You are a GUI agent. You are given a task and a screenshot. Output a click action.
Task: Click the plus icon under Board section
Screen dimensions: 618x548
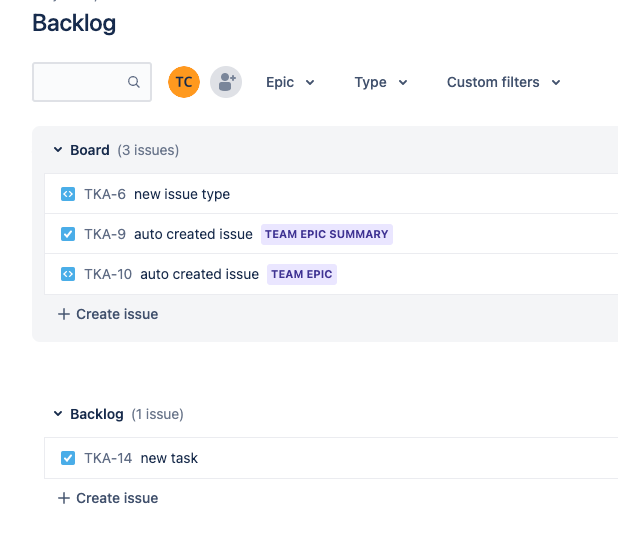click(x=64, y=314)
